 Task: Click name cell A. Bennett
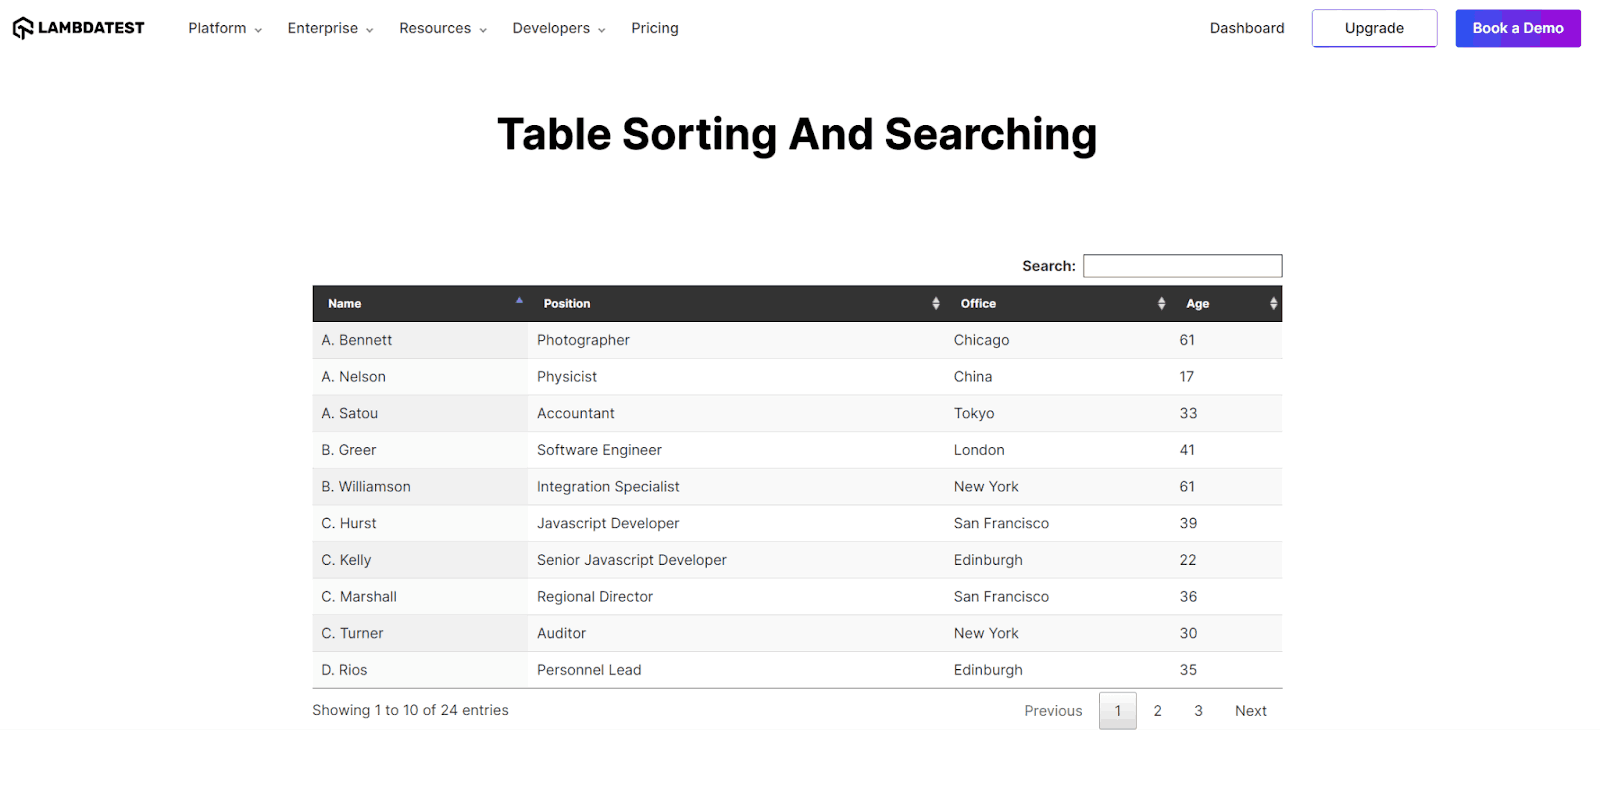[x=420, y=340]
